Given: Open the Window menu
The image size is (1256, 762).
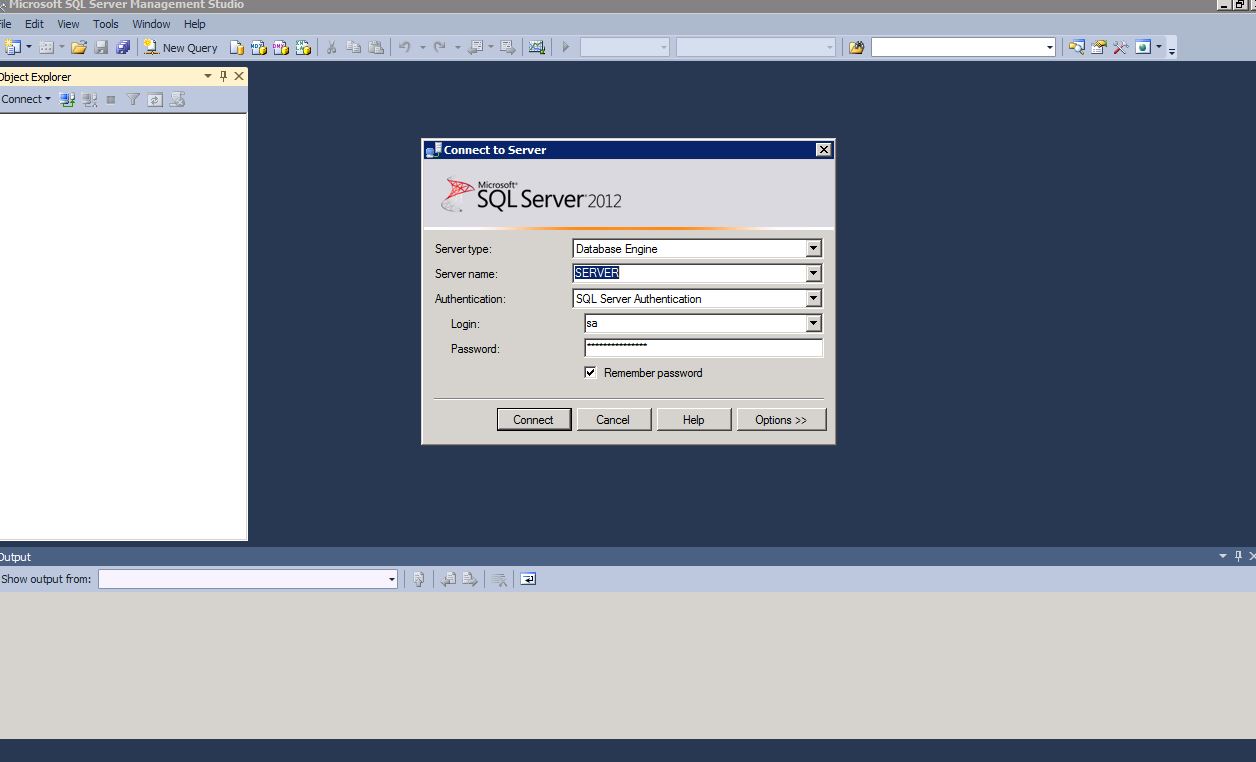Looking at the screenshot, I should point(152,24).
